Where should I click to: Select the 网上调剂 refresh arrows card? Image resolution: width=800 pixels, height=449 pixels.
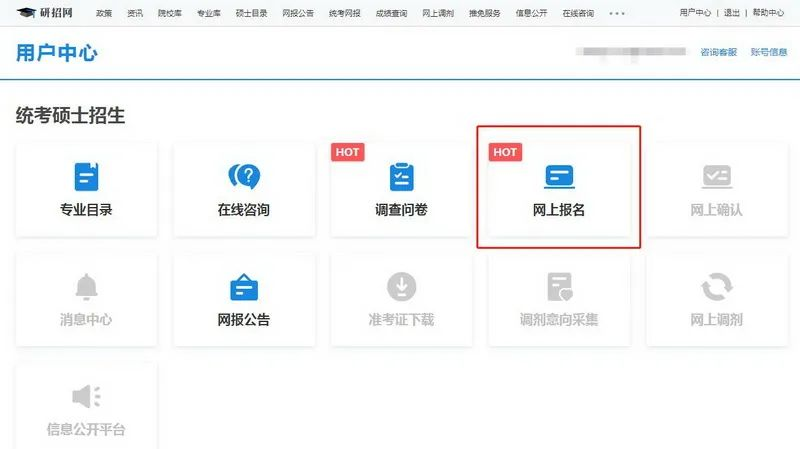pos(717,300)
